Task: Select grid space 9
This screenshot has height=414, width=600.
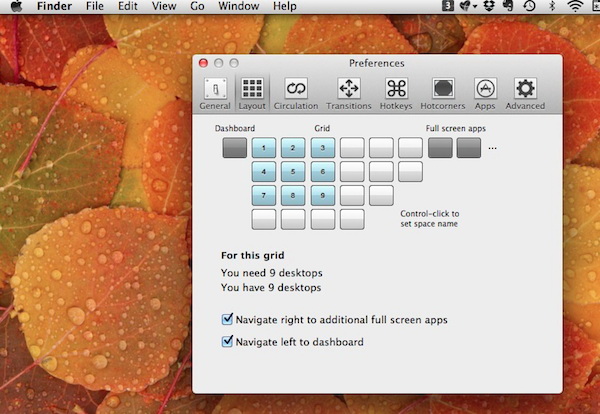Action: (x=323, y=196)
